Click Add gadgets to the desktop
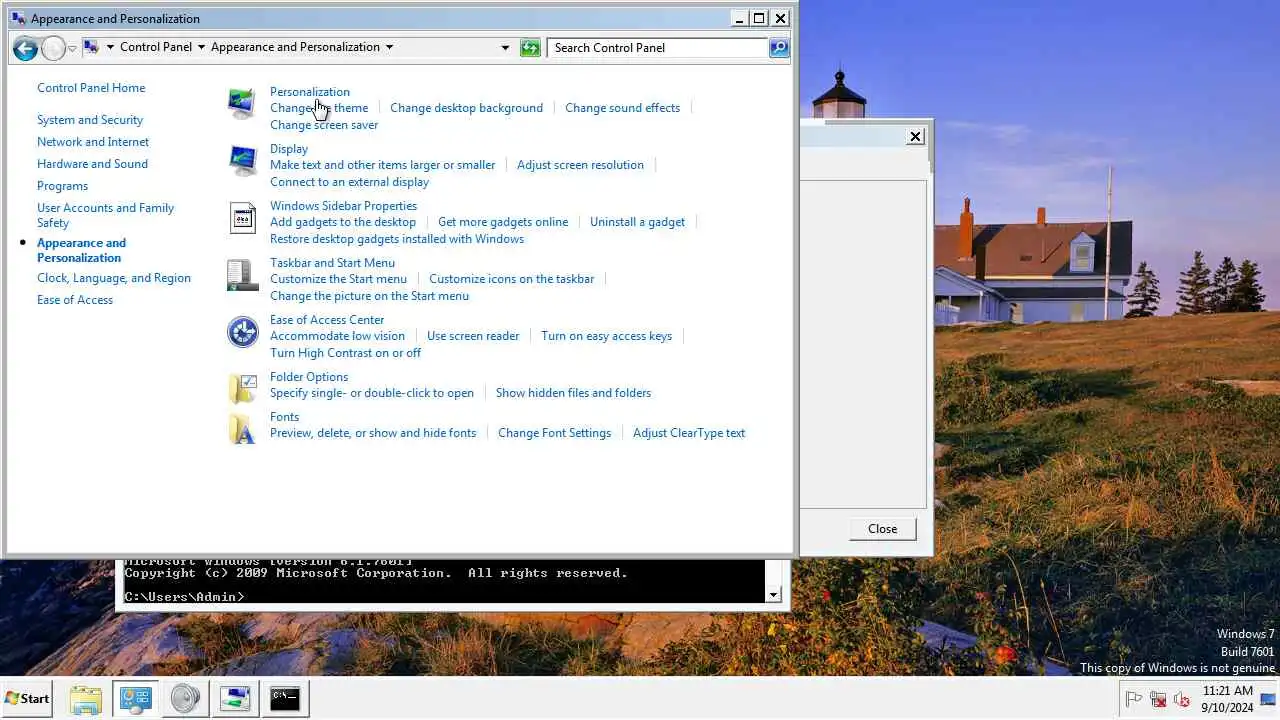This screenshot has height=720, width=1280. tap(343, 222)
